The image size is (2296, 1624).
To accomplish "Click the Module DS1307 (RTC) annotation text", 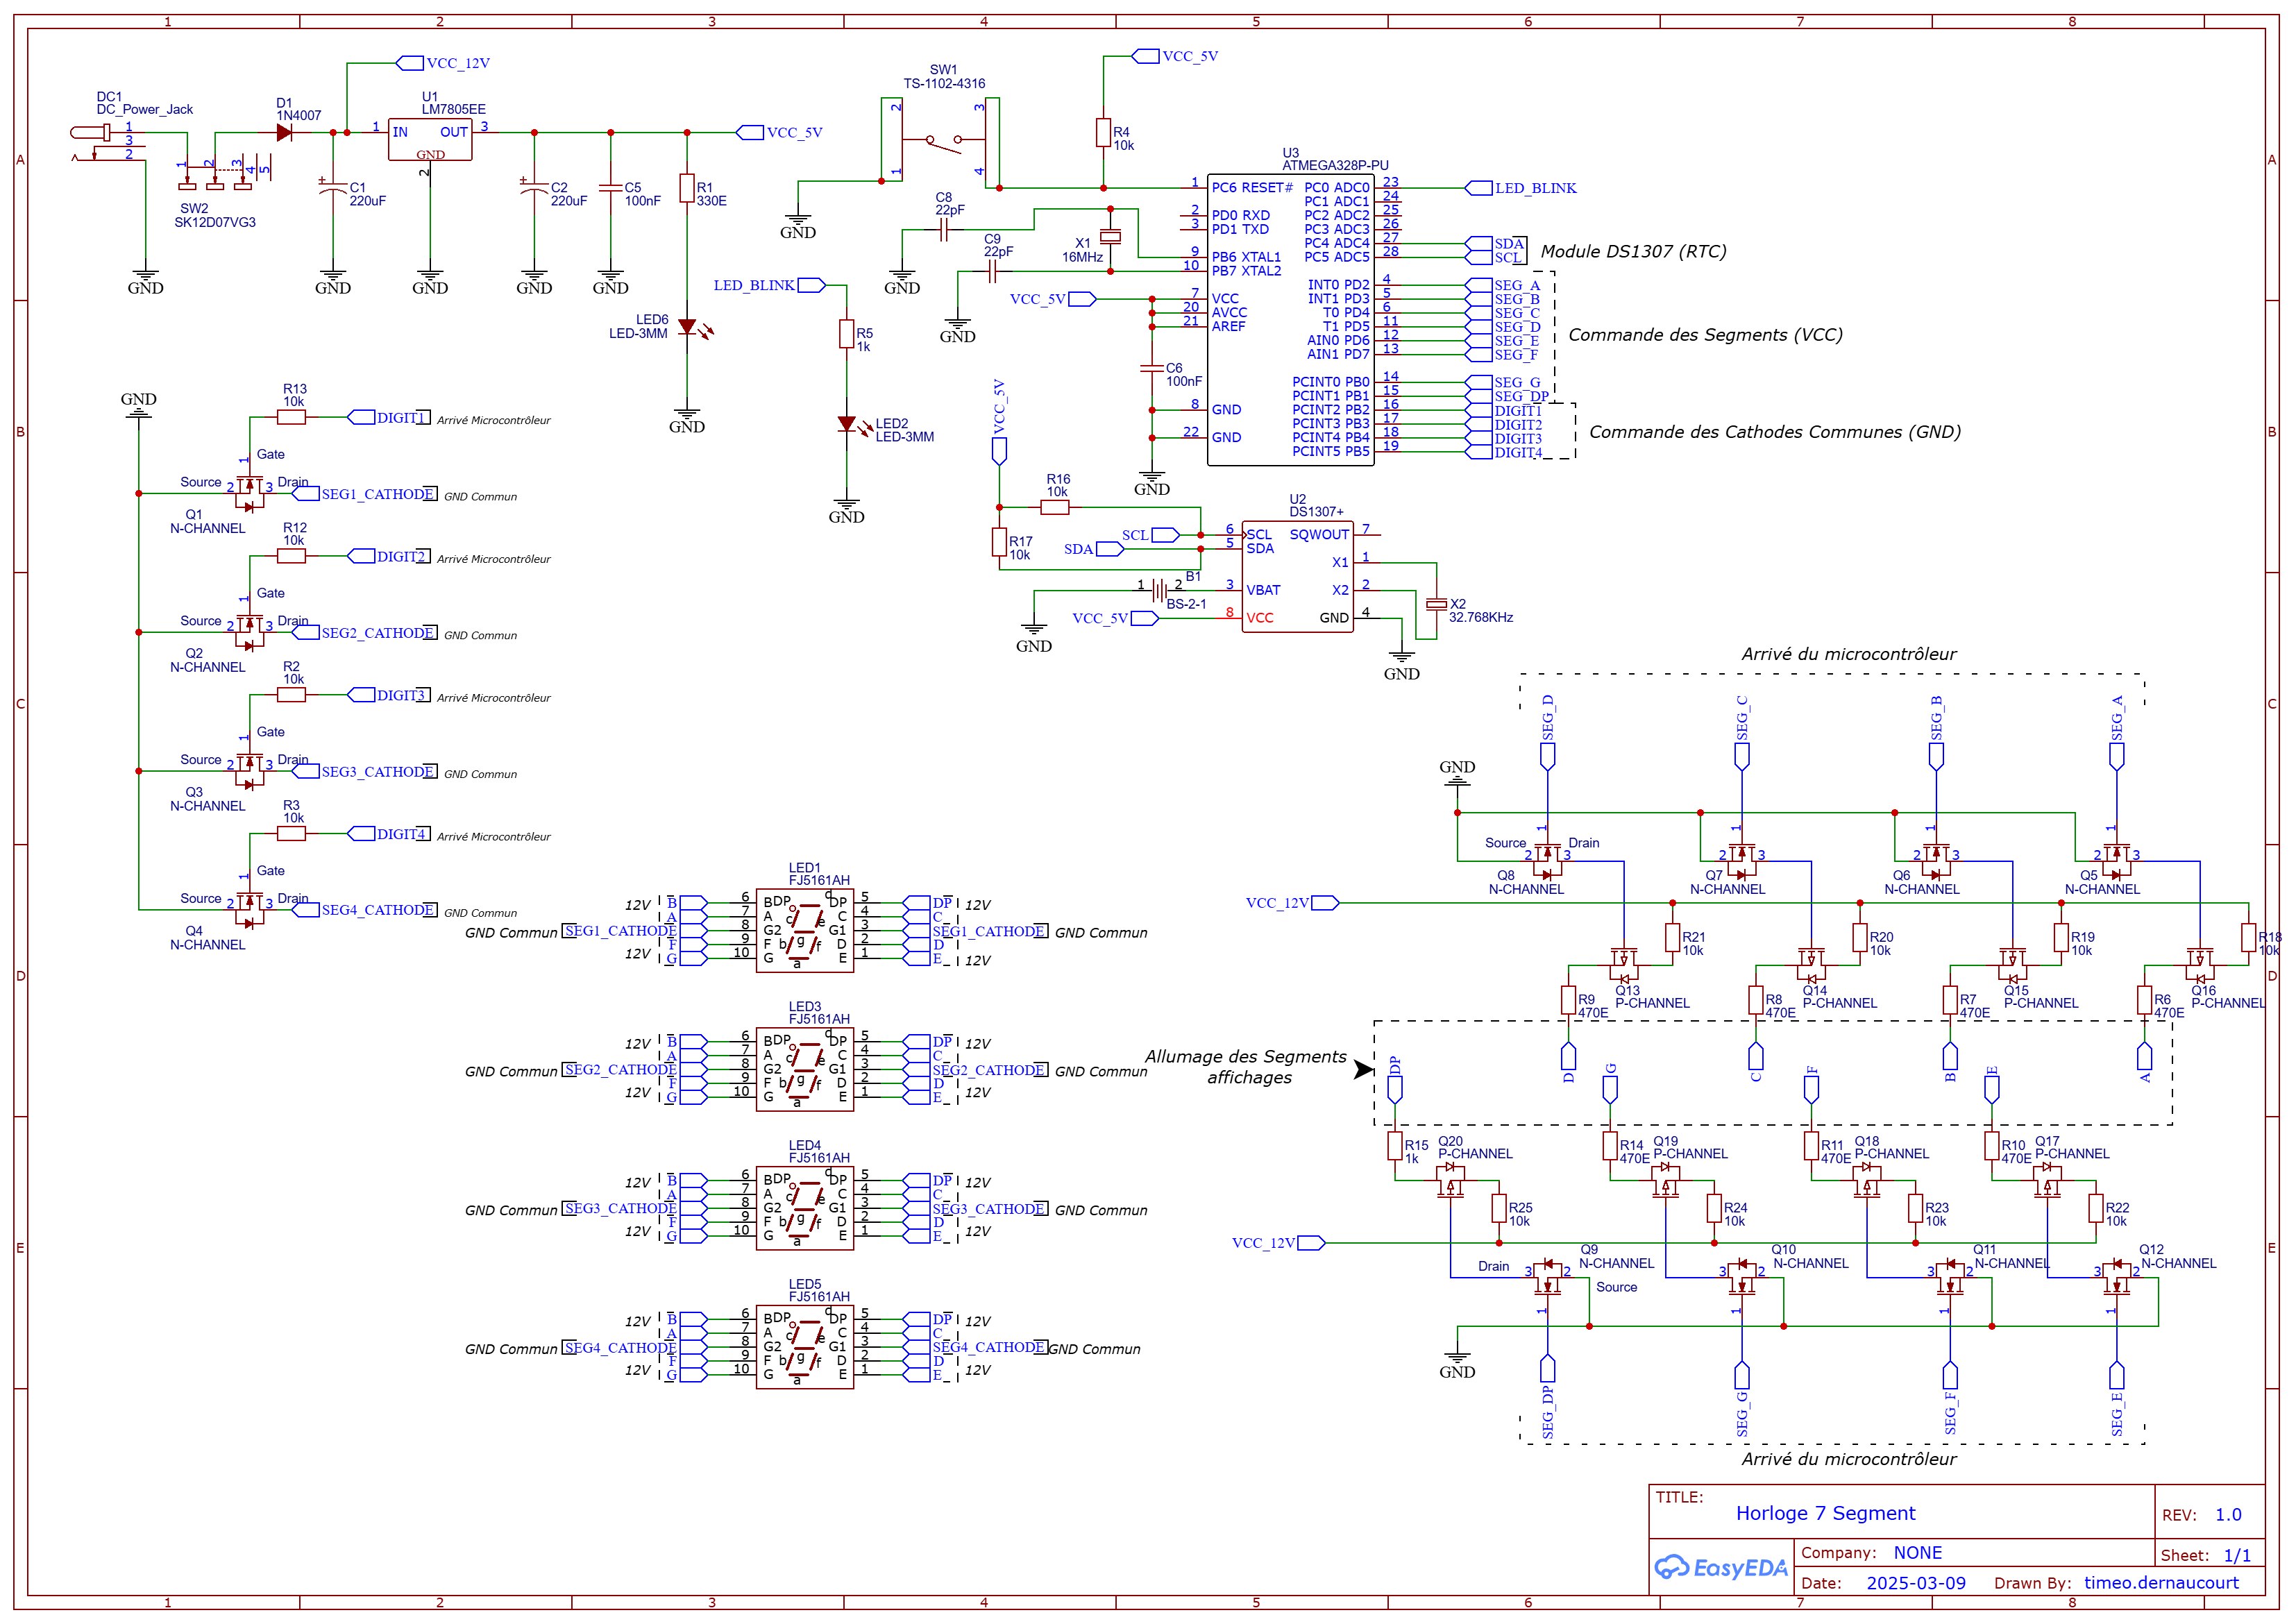I will [1633, 251].
